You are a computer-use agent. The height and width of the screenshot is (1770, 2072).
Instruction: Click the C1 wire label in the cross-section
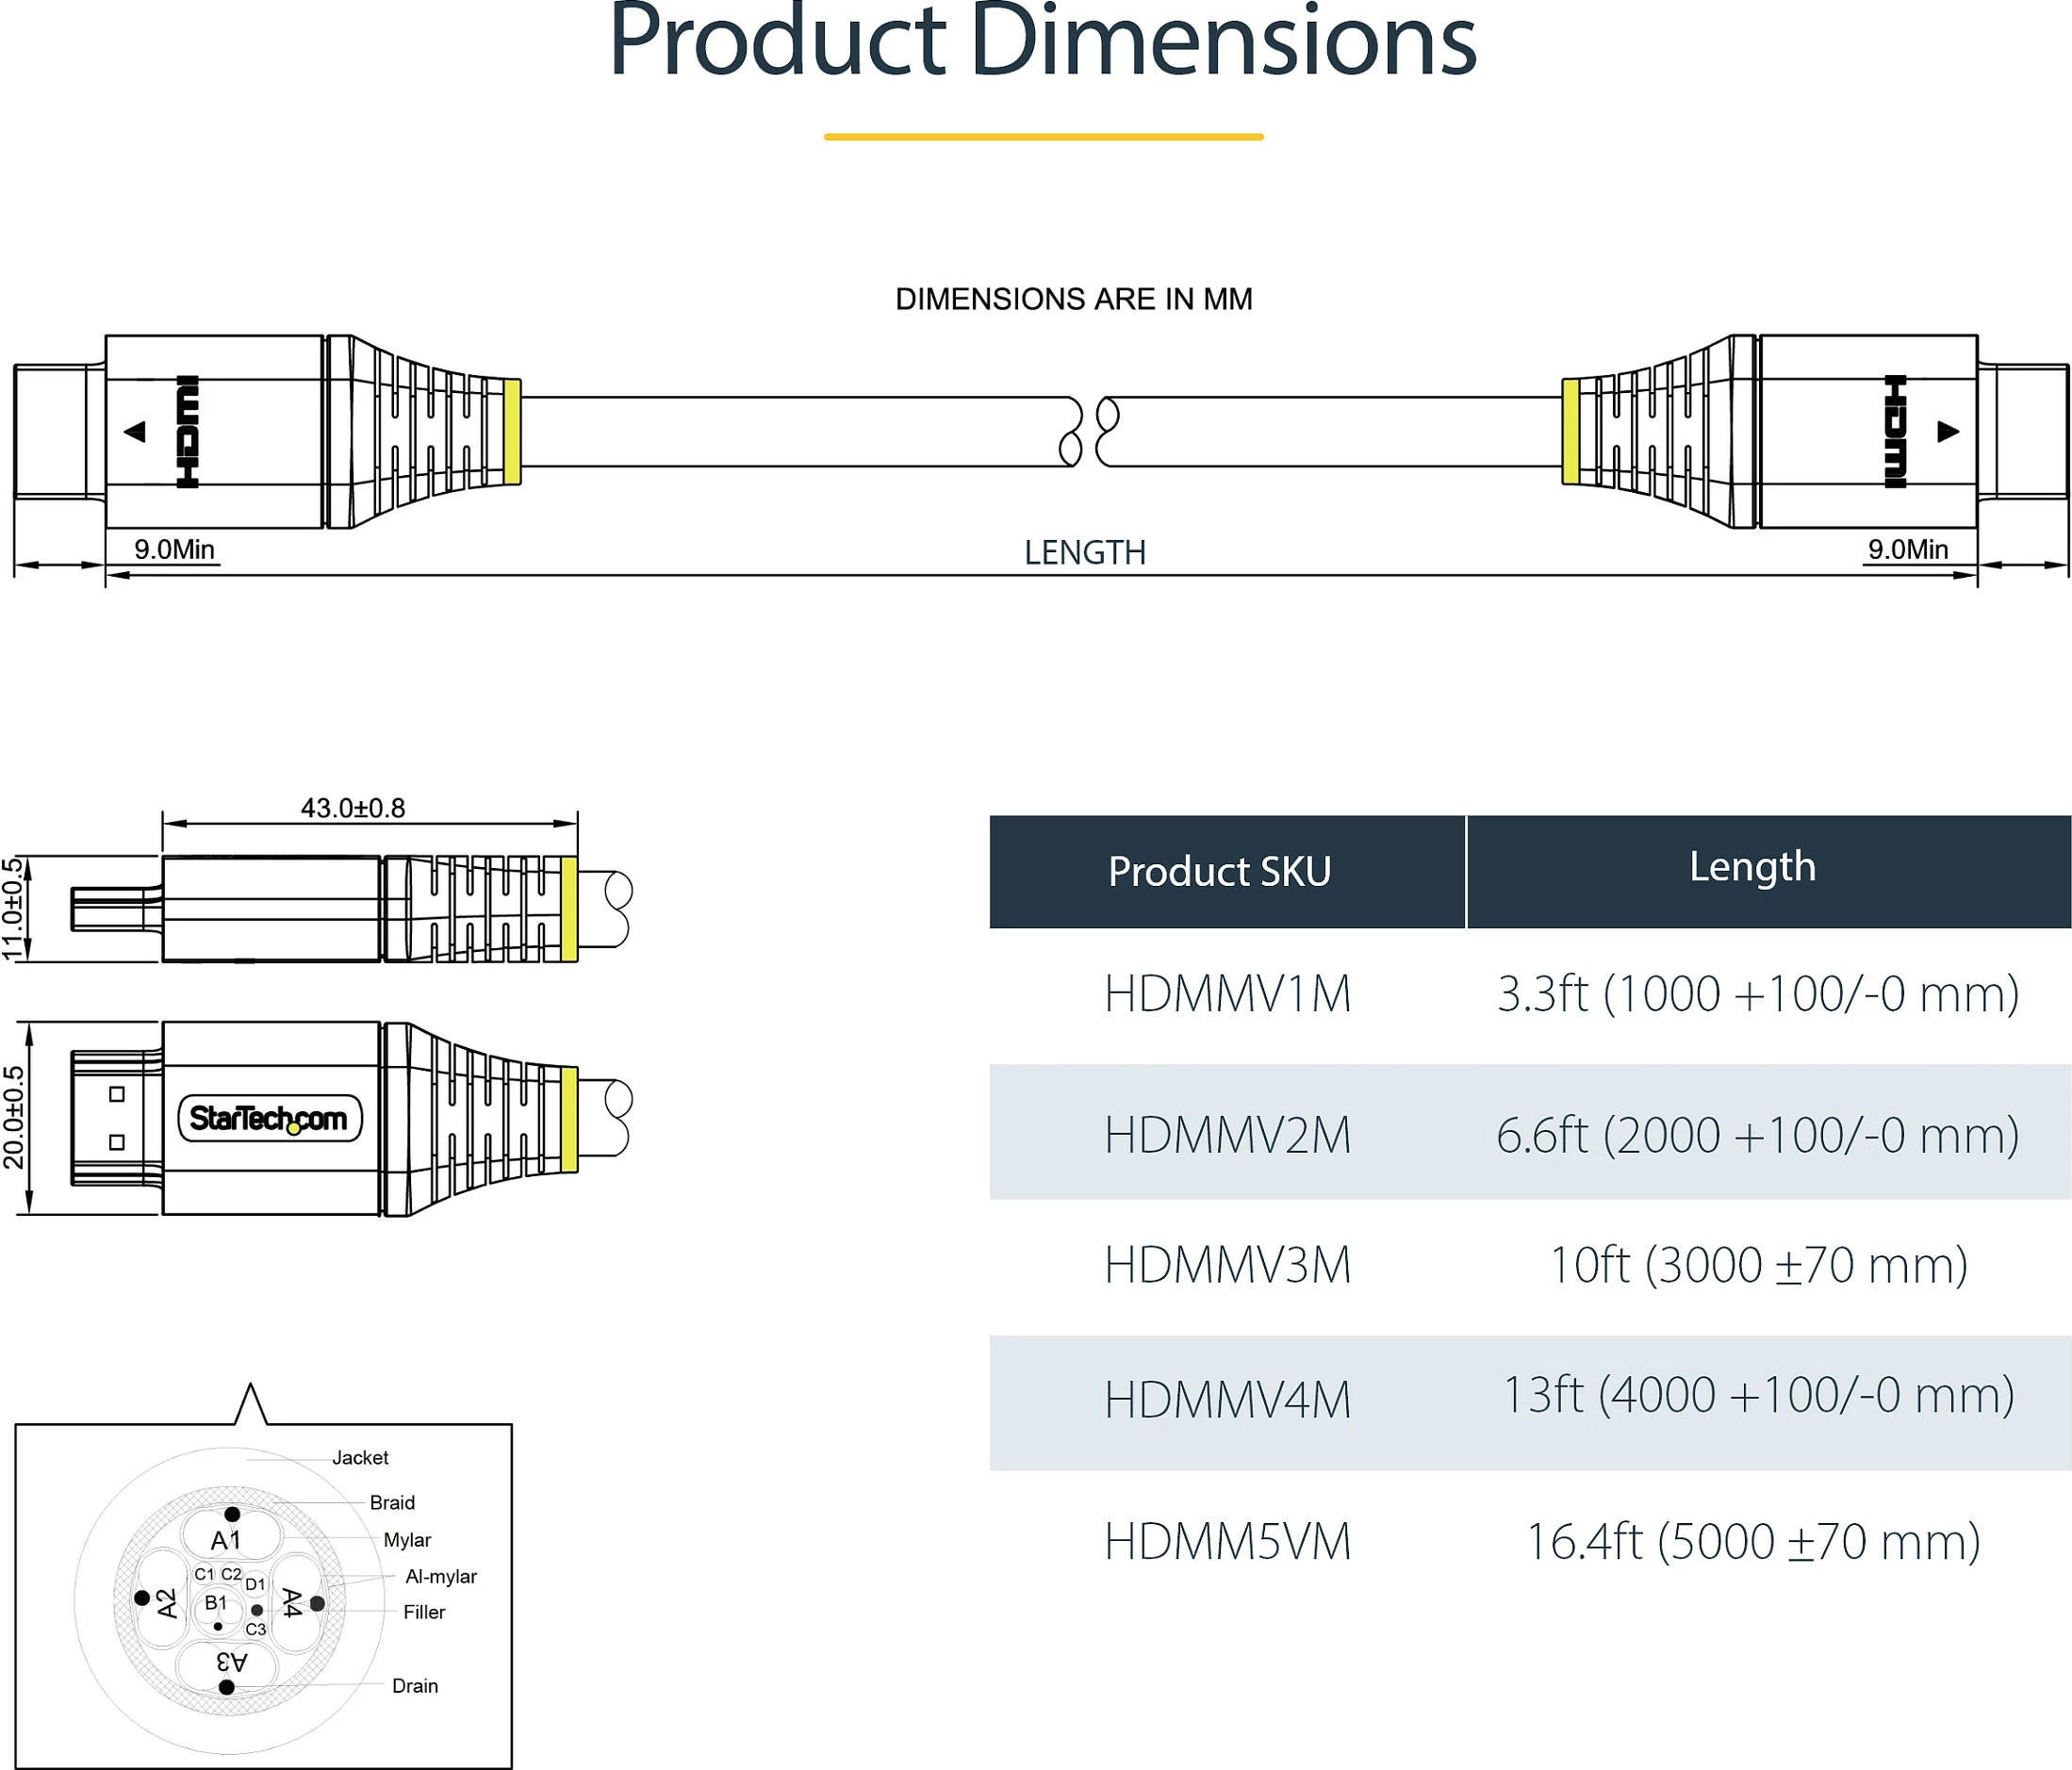point(204,1574)
